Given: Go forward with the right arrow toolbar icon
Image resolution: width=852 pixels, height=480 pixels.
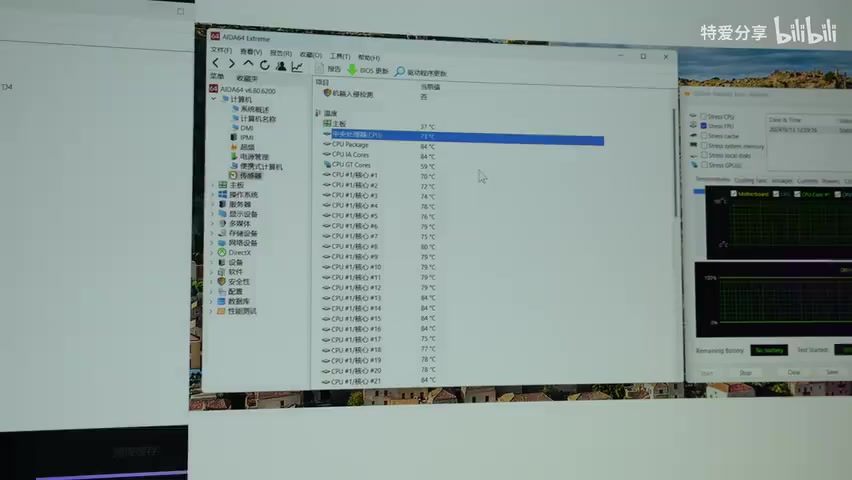Looking at the screenshot, I should 231,64.
